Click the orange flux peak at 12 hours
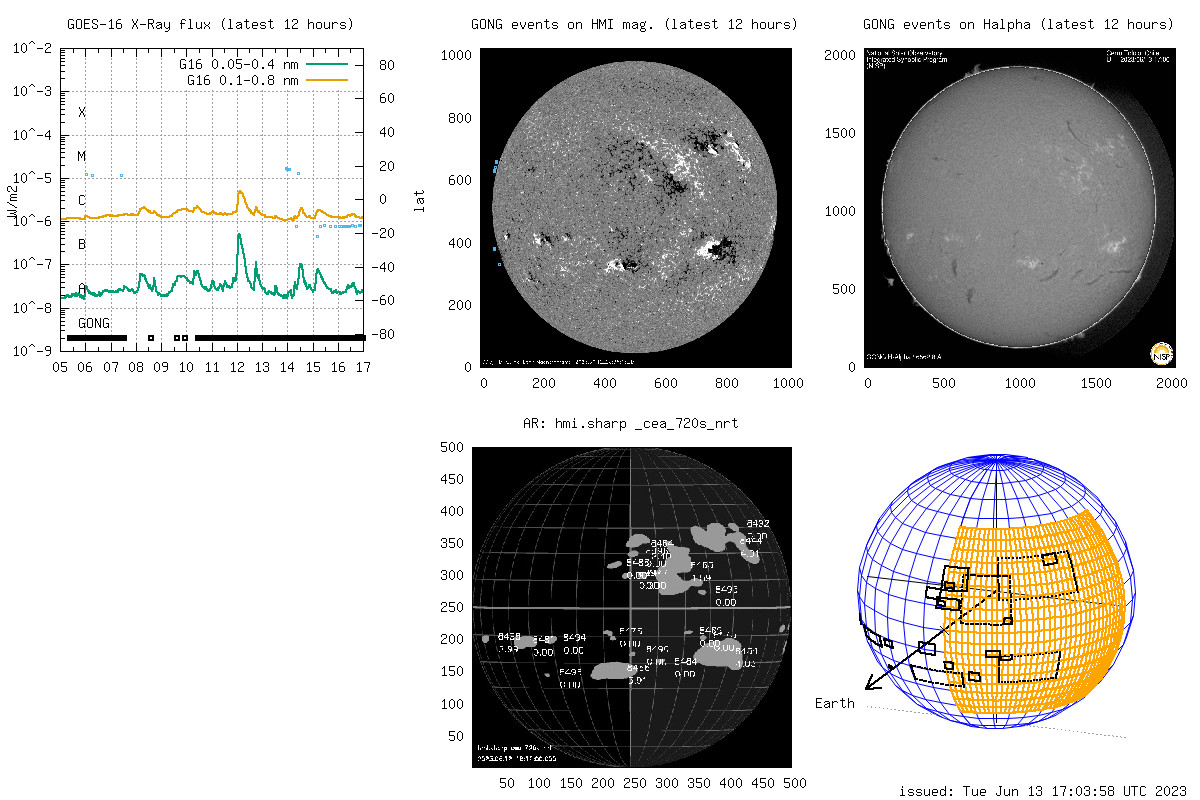The height and width of the screenshot is (800, 1200). point(240,193)
